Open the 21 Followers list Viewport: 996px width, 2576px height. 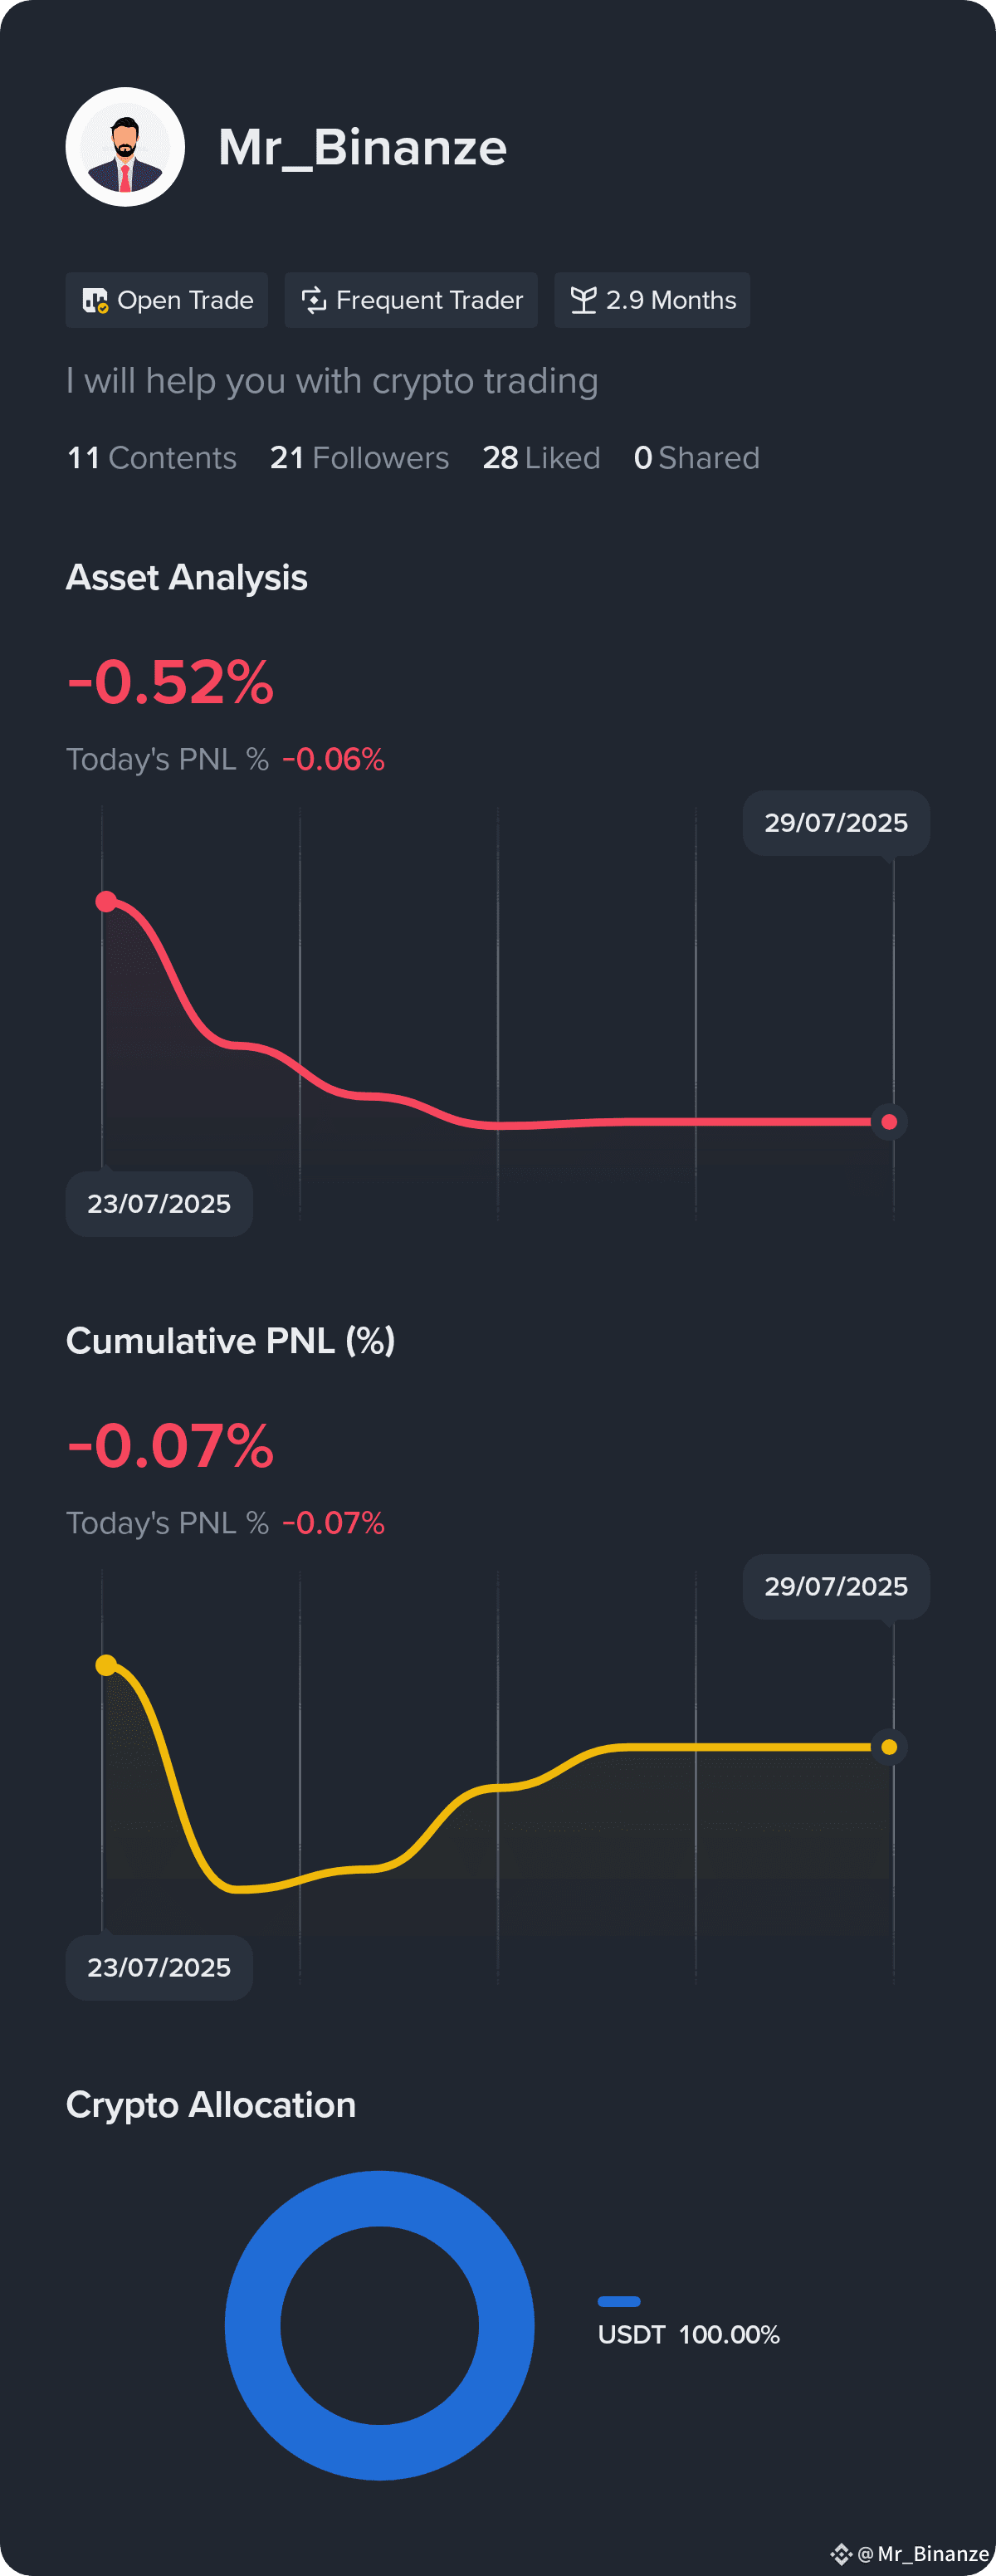point(359,458)
